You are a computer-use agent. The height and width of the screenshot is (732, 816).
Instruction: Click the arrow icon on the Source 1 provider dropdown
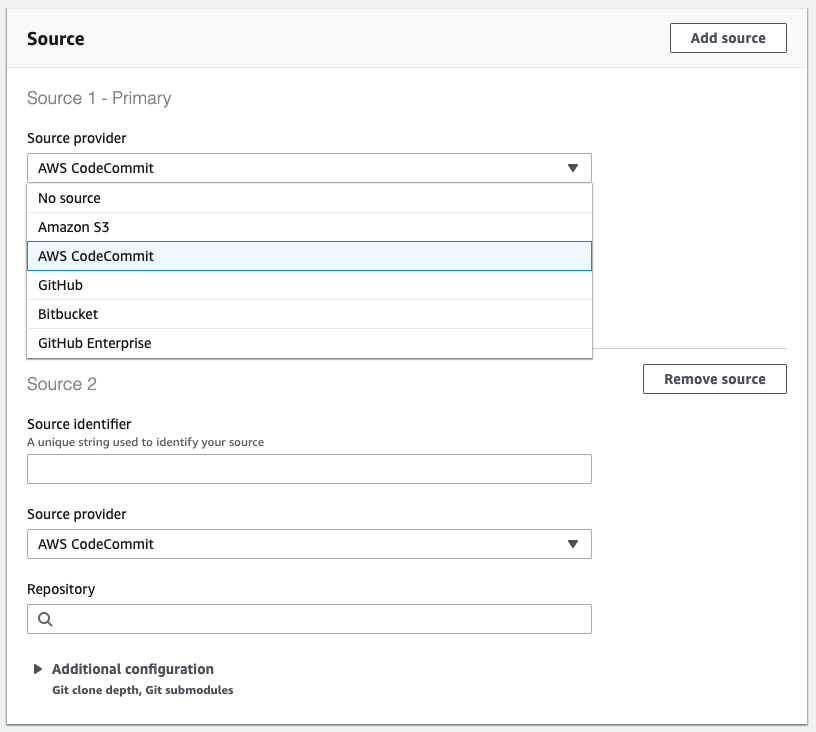pos(572,168)
